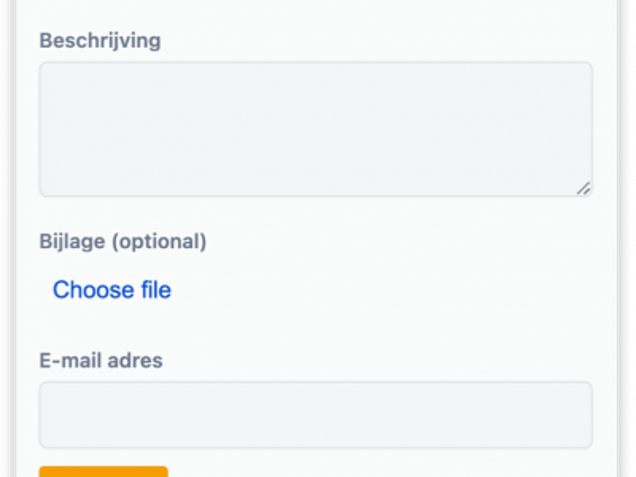The height and width of the screenshot is (477, 636).
Task: Select the E-mail adres label
Action: point(101,361)
